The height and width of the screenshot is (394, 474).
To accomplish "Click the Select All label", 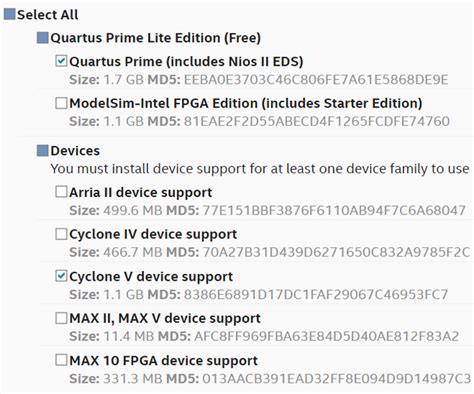I will click(48, 15).
